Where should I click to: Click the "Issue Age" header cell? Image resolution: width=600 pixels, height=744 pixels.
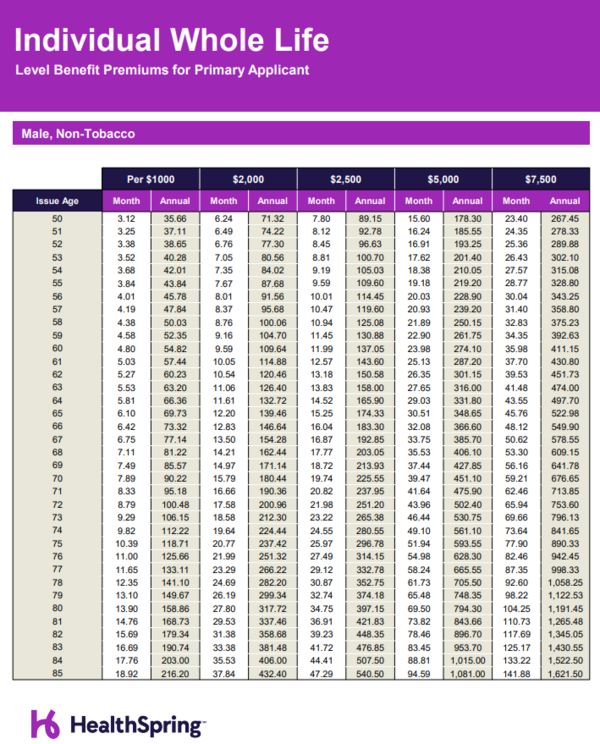click(x=57, y=201)
